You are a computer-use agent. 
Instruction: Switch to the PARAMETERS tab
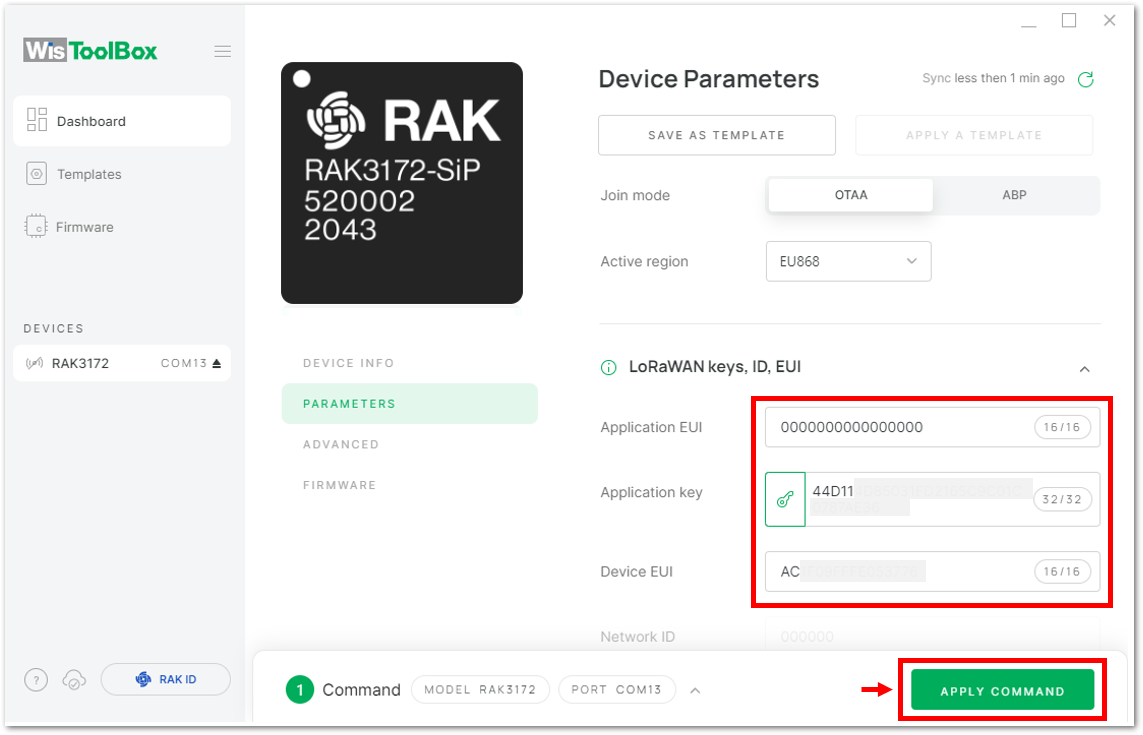pyautogui.click(x=410, y=403)
